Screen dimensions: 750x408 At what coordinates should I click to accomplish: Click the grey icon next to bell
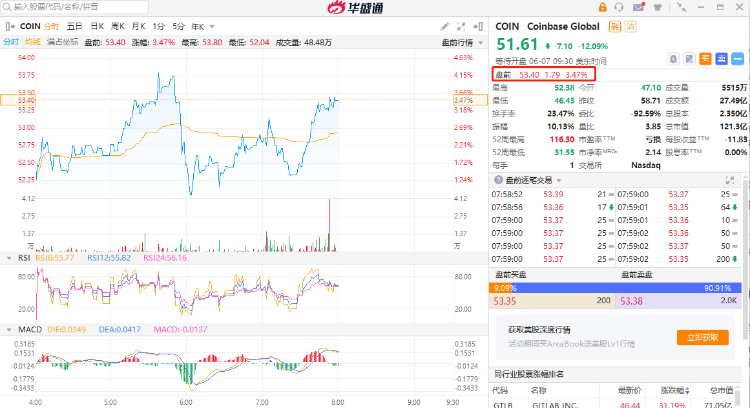coord(689,59)
